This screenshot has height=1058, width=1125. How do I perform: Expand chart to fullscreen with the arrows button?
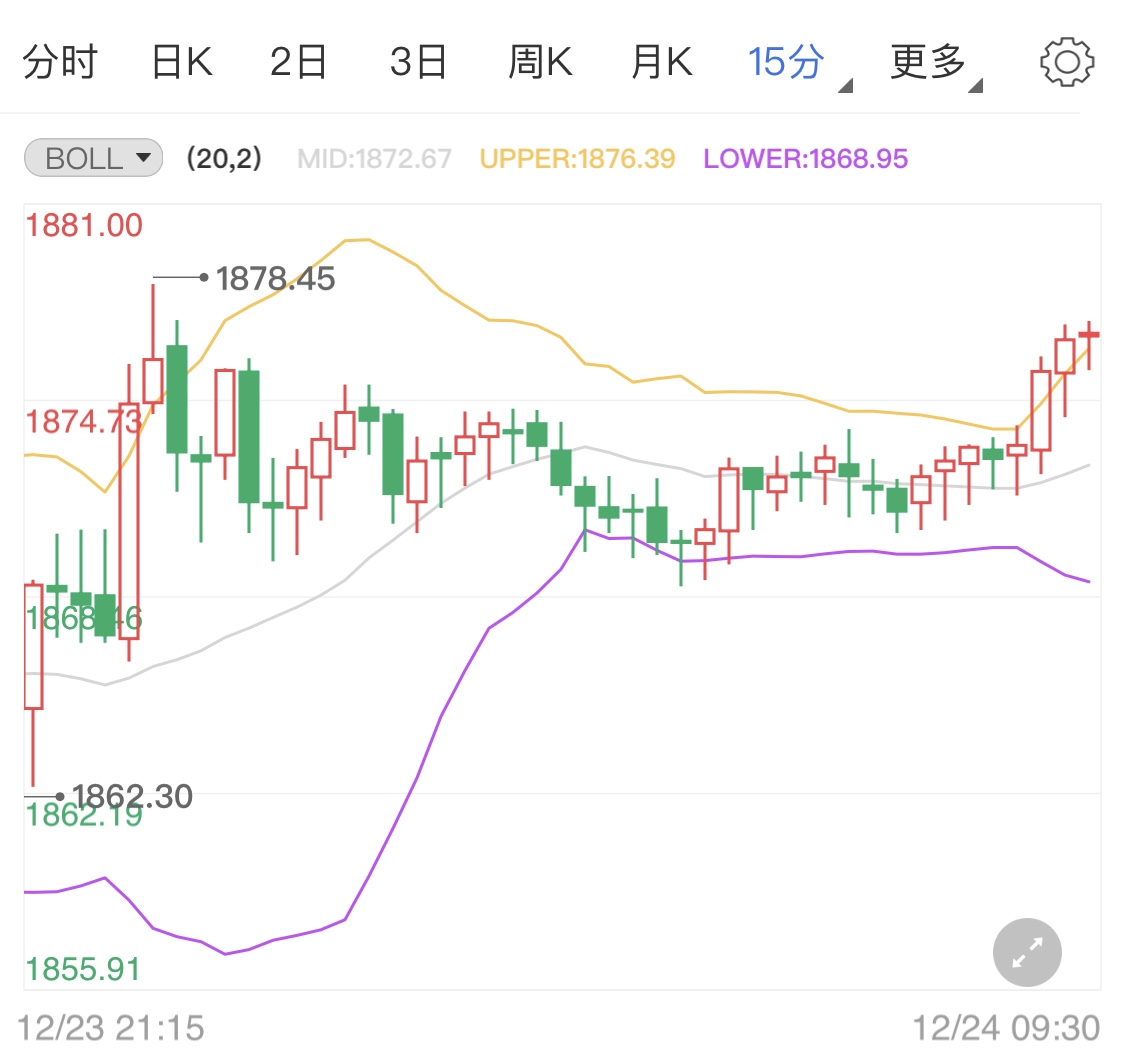(x=1027, y=952)
